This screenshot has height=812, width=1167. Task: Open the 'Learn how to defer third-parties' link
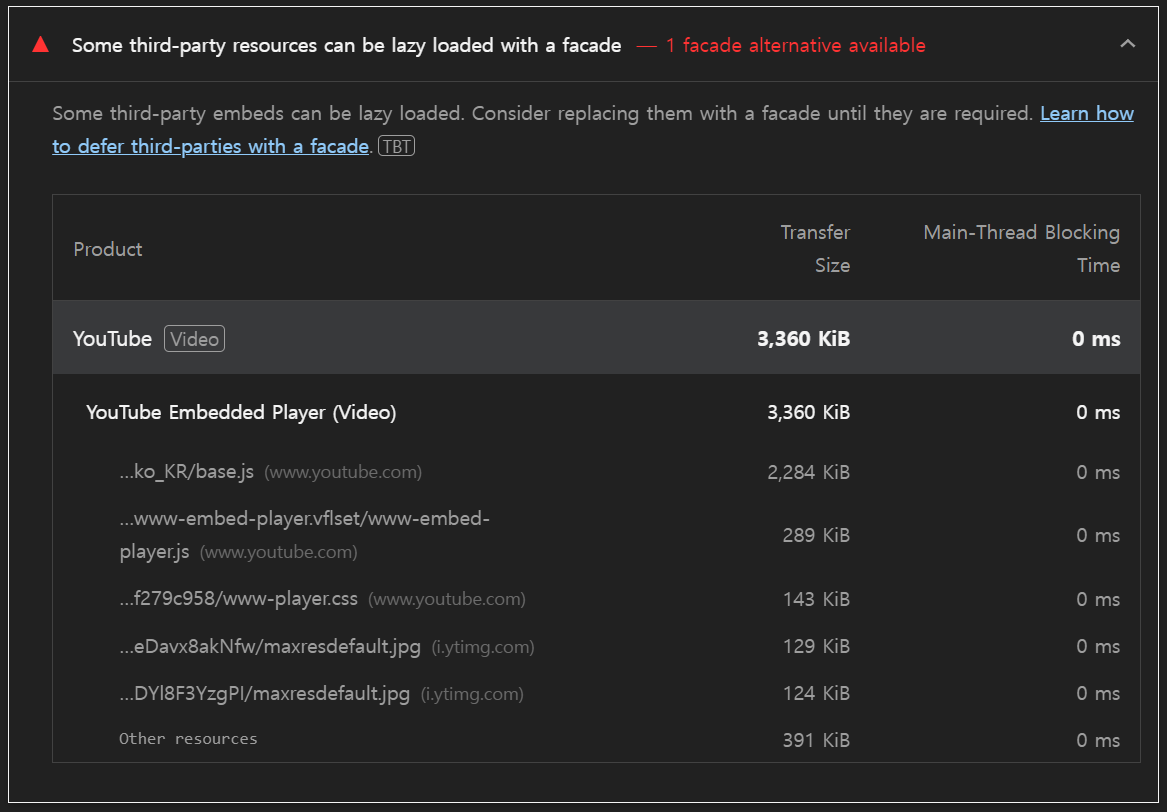click(x=593, y=130)
